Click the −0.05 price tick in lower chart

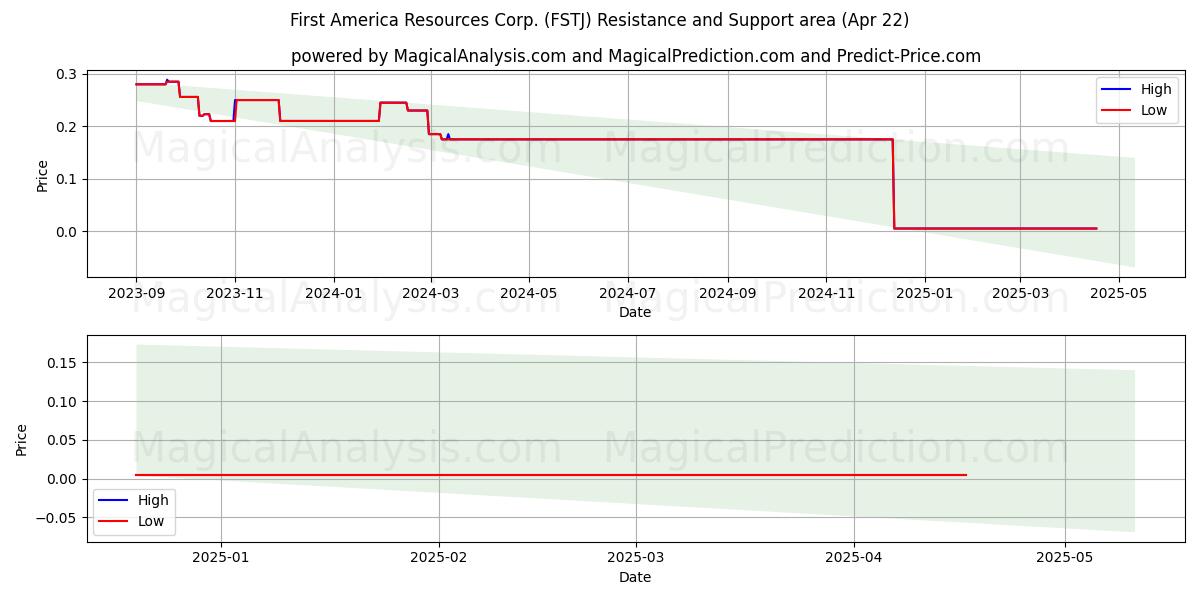(x=57, y=518)
